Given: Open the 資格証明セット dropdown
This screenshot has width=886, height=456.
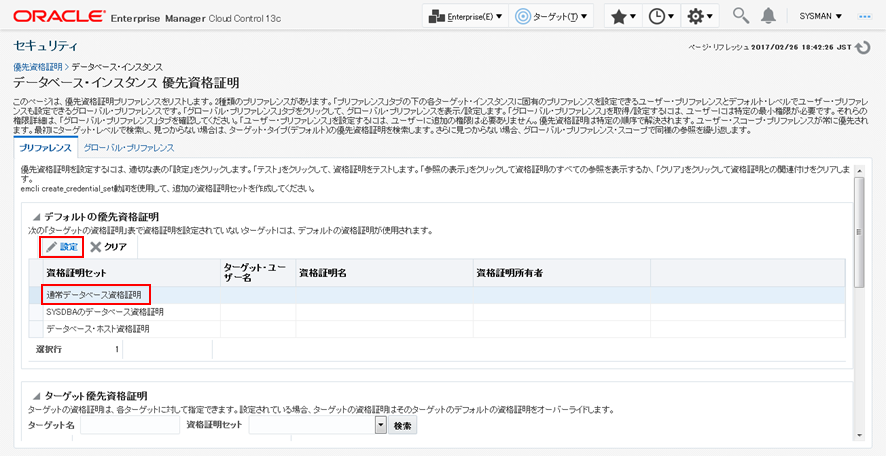Looking at the screenshot, I should click(x=381, y=425).
